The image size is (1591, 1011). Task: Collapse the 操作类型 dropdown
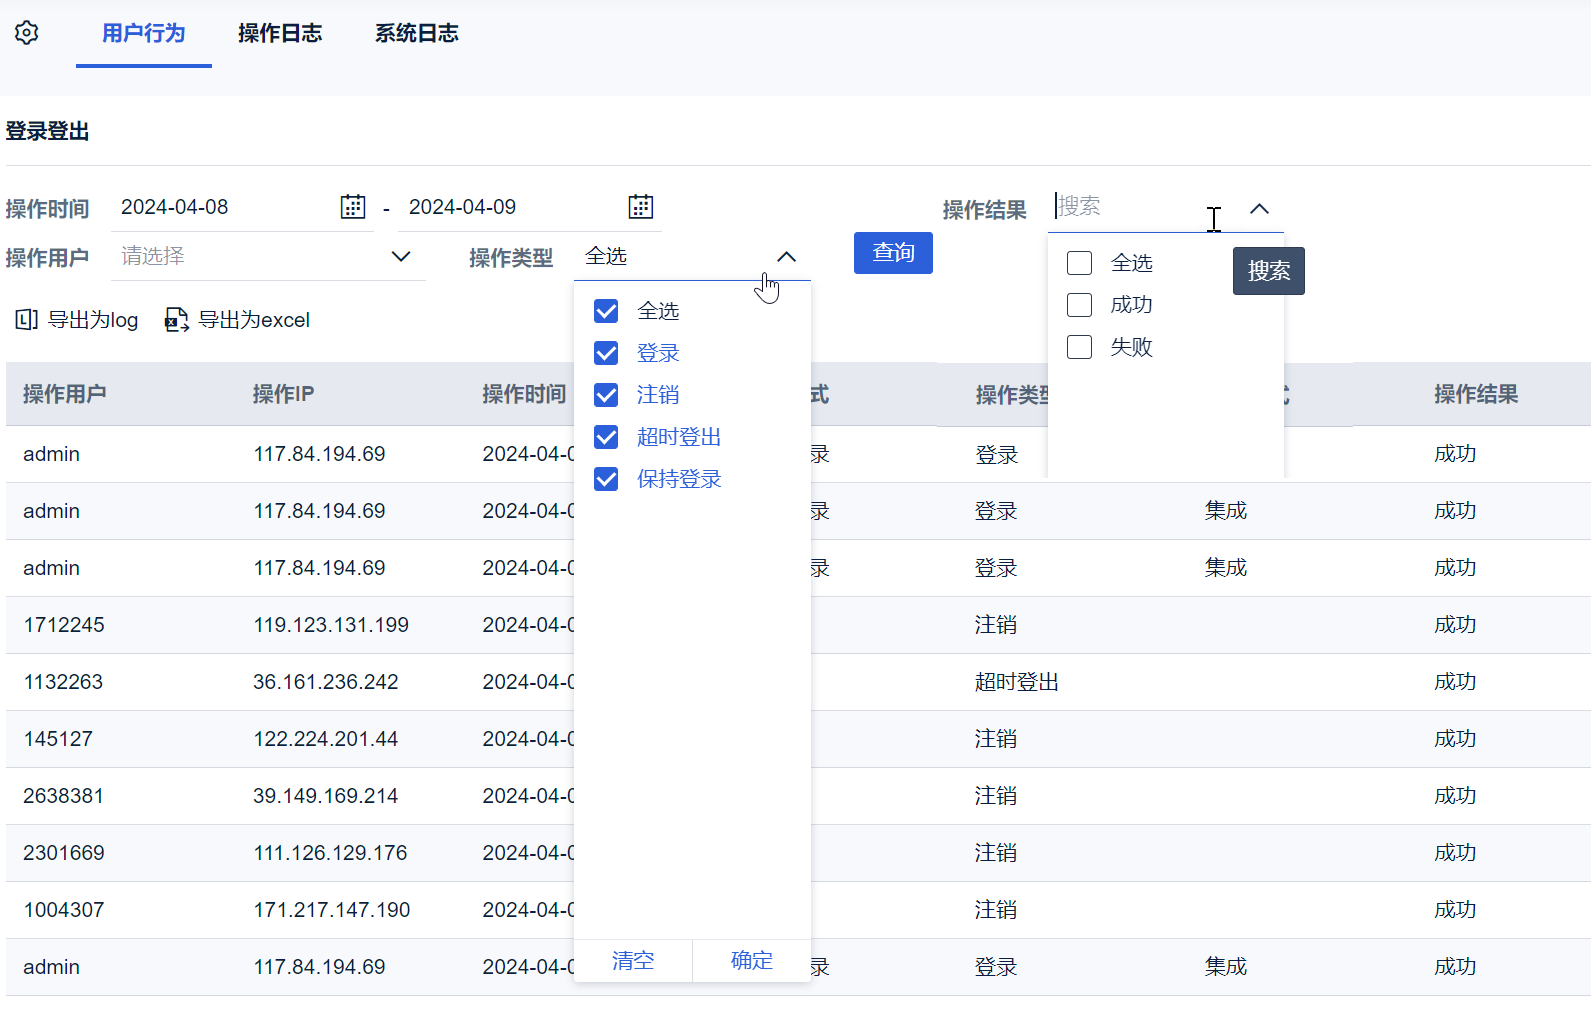click(x=787, y=257)
